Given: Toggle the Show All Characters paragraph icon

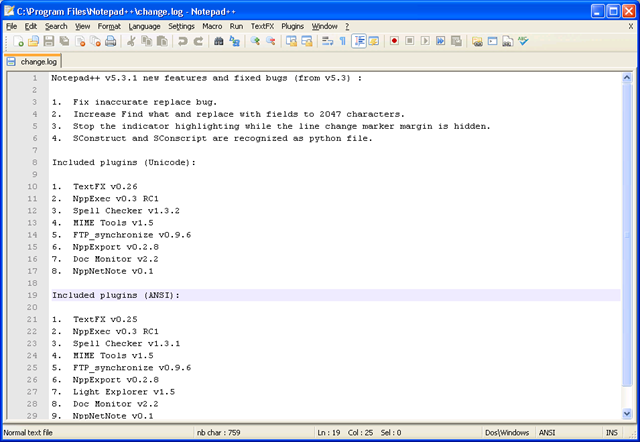Looking at the screenshot, I should tap(343, 42).
